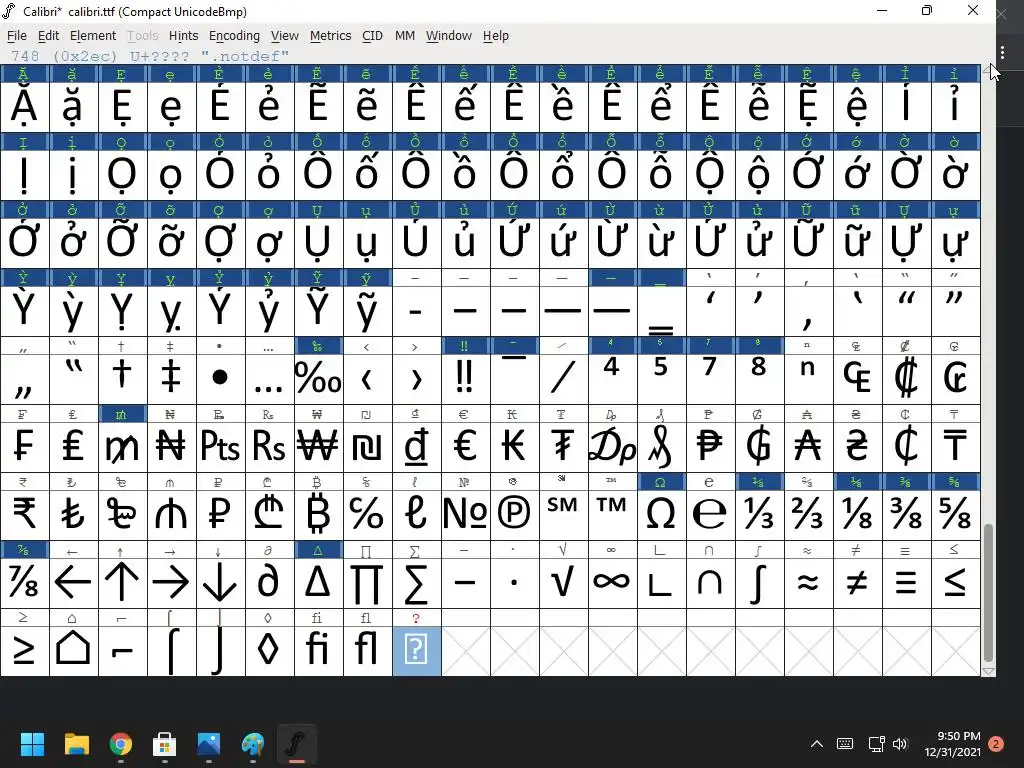The height and width of the screenshot is (768, 1024).
Task: Select the Naira sign glyph cell
Action: 171,447
